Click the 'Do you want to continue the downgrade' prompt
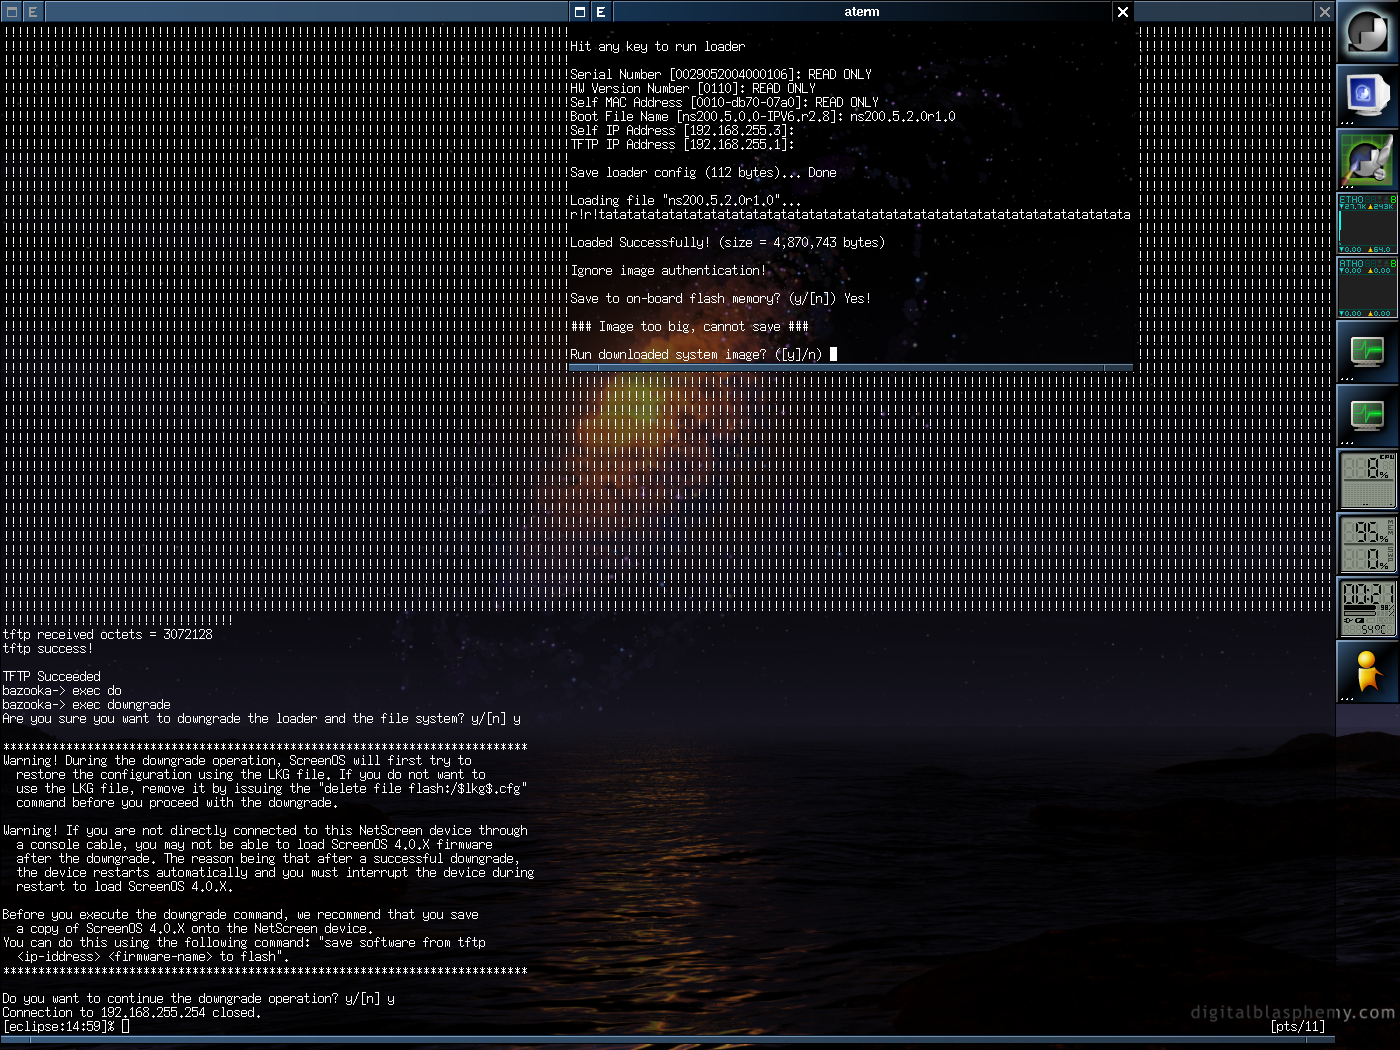Viewport: 1400px width, 1050px height. (x=198, y=999)
